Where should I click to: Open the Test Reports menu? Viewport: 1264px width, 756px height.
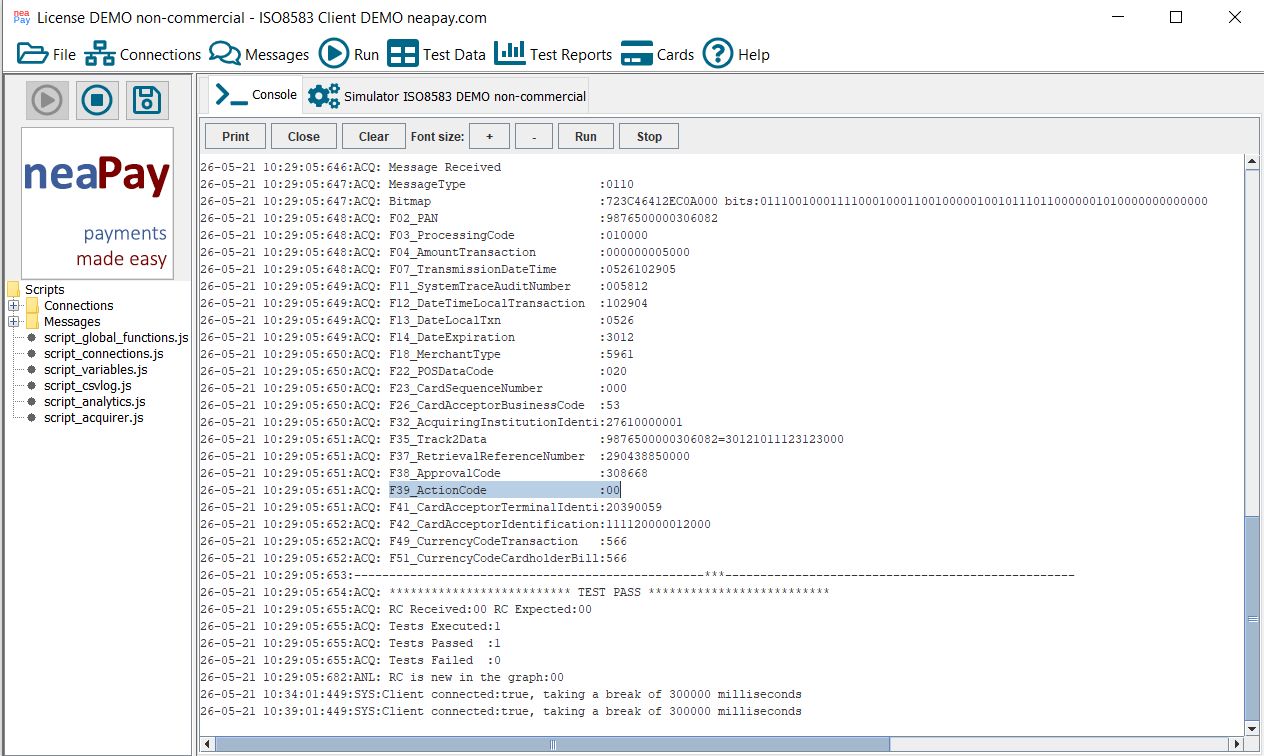pos(553,54)
